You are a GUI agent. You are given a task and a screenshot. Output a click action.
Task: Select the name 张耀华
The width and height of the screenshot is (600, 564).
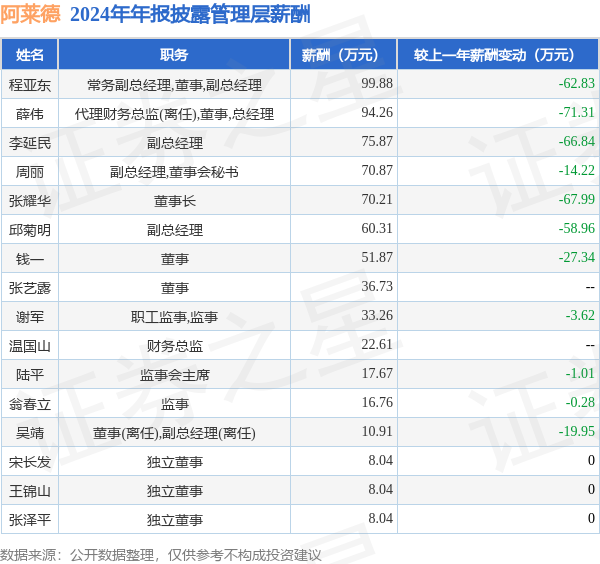pos(30,200)
